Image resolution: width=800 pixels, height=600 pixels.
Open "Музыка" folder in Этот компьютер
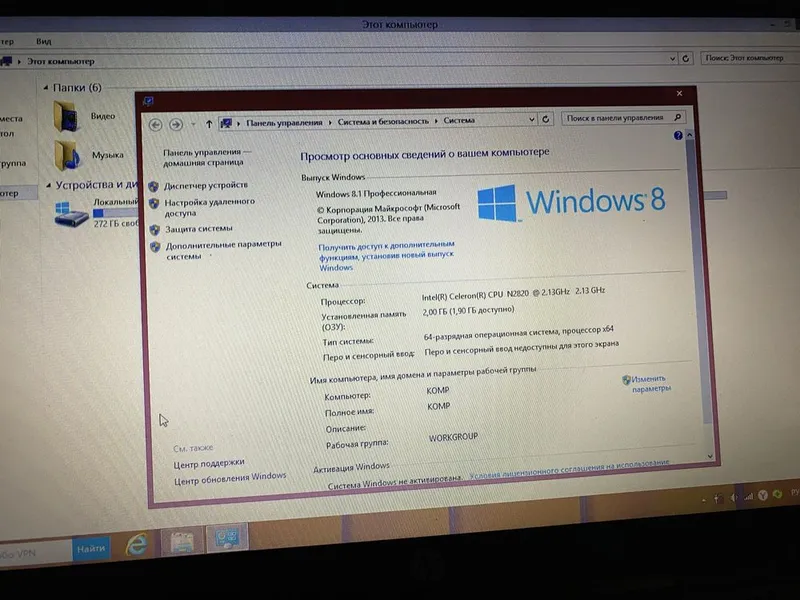(89, 155)
